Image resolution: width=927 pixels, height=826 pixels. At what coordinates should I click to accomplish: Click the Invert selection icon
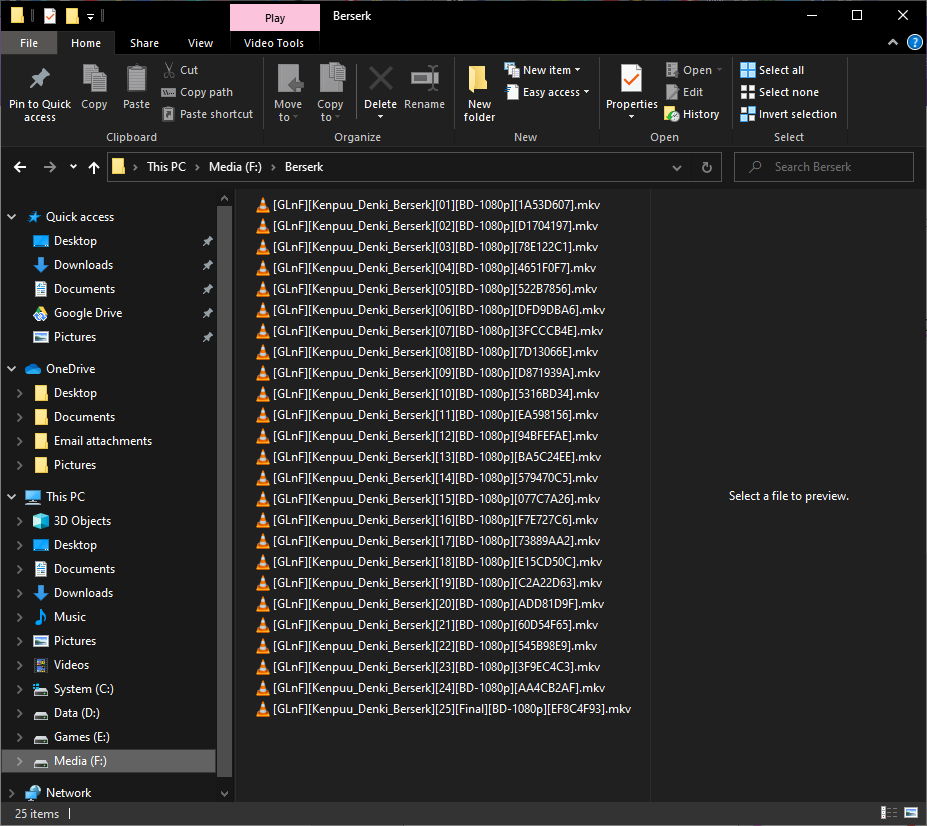tap(747, 114)
